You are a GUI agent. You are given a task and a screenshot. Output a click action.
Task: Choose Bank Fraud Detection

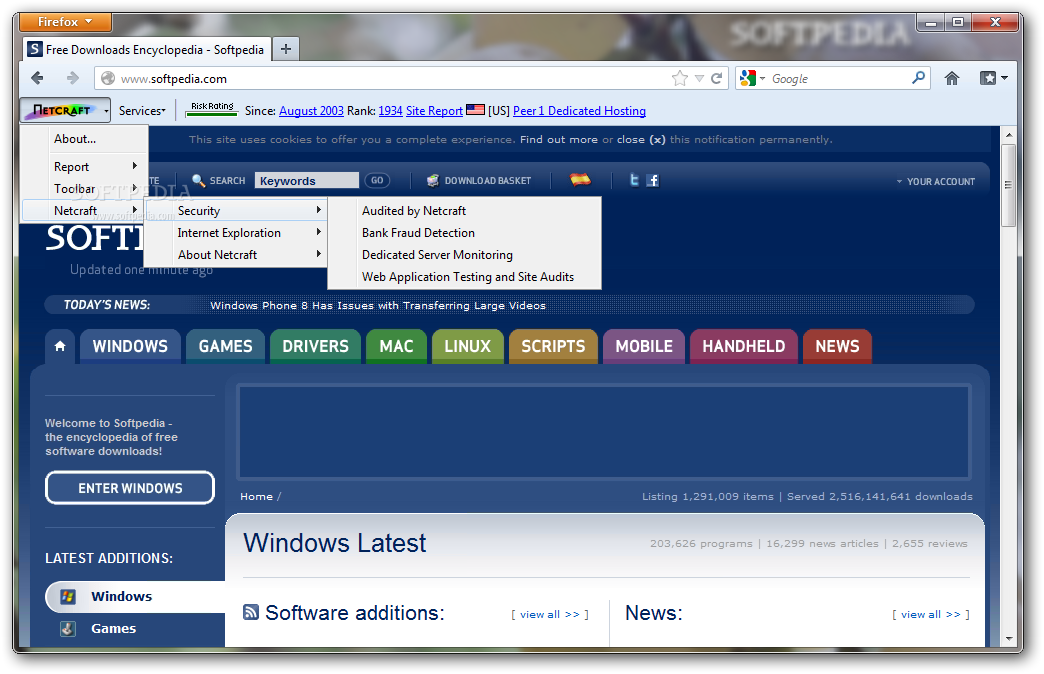point(465,232)
